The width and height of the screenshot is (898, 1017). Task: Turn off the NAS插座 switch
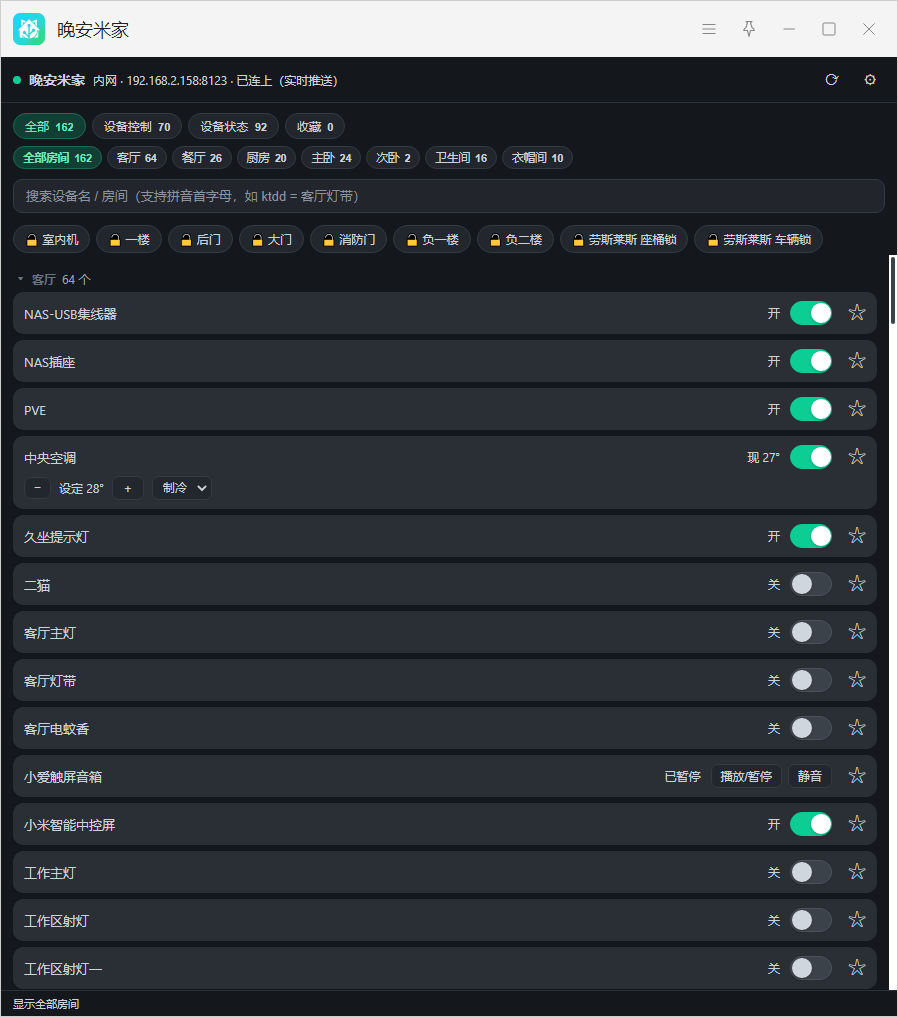coord(810,361)
